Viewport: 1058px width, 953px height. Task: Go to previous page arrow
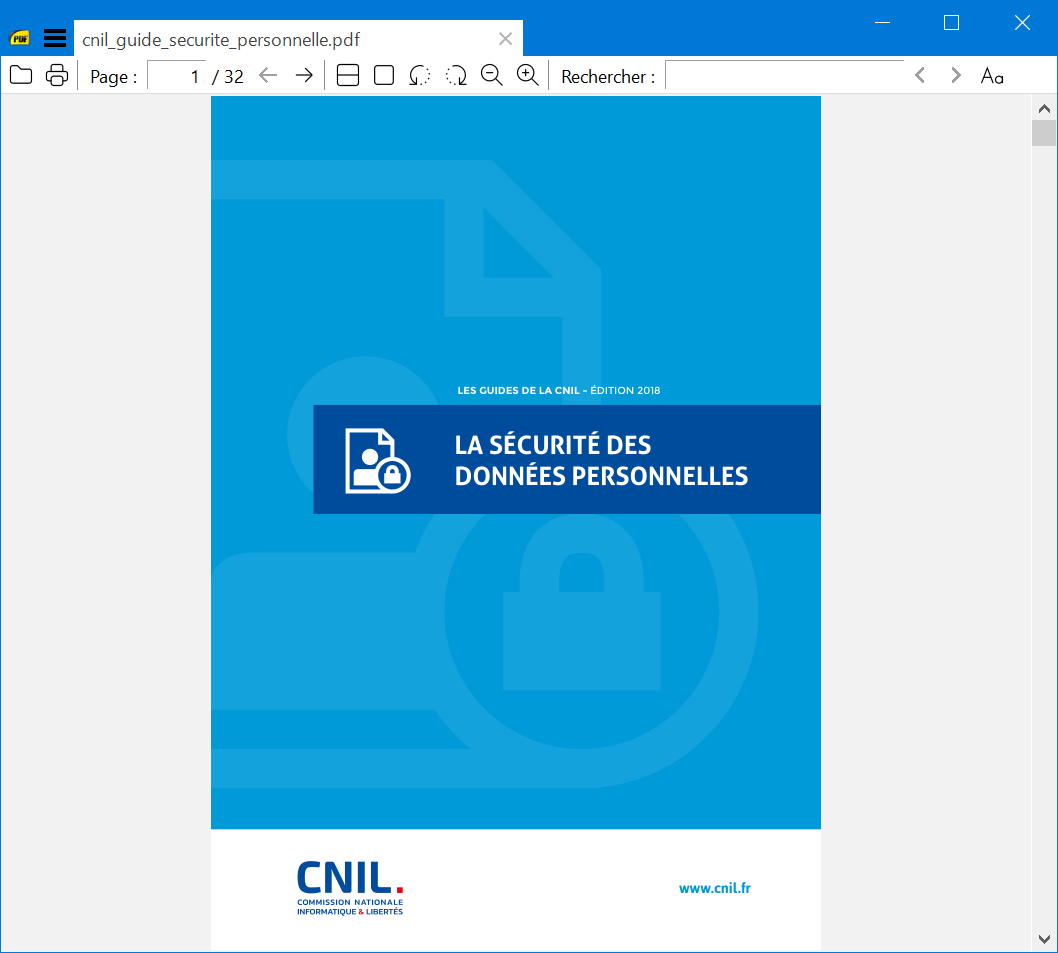[x=268, y=76]
